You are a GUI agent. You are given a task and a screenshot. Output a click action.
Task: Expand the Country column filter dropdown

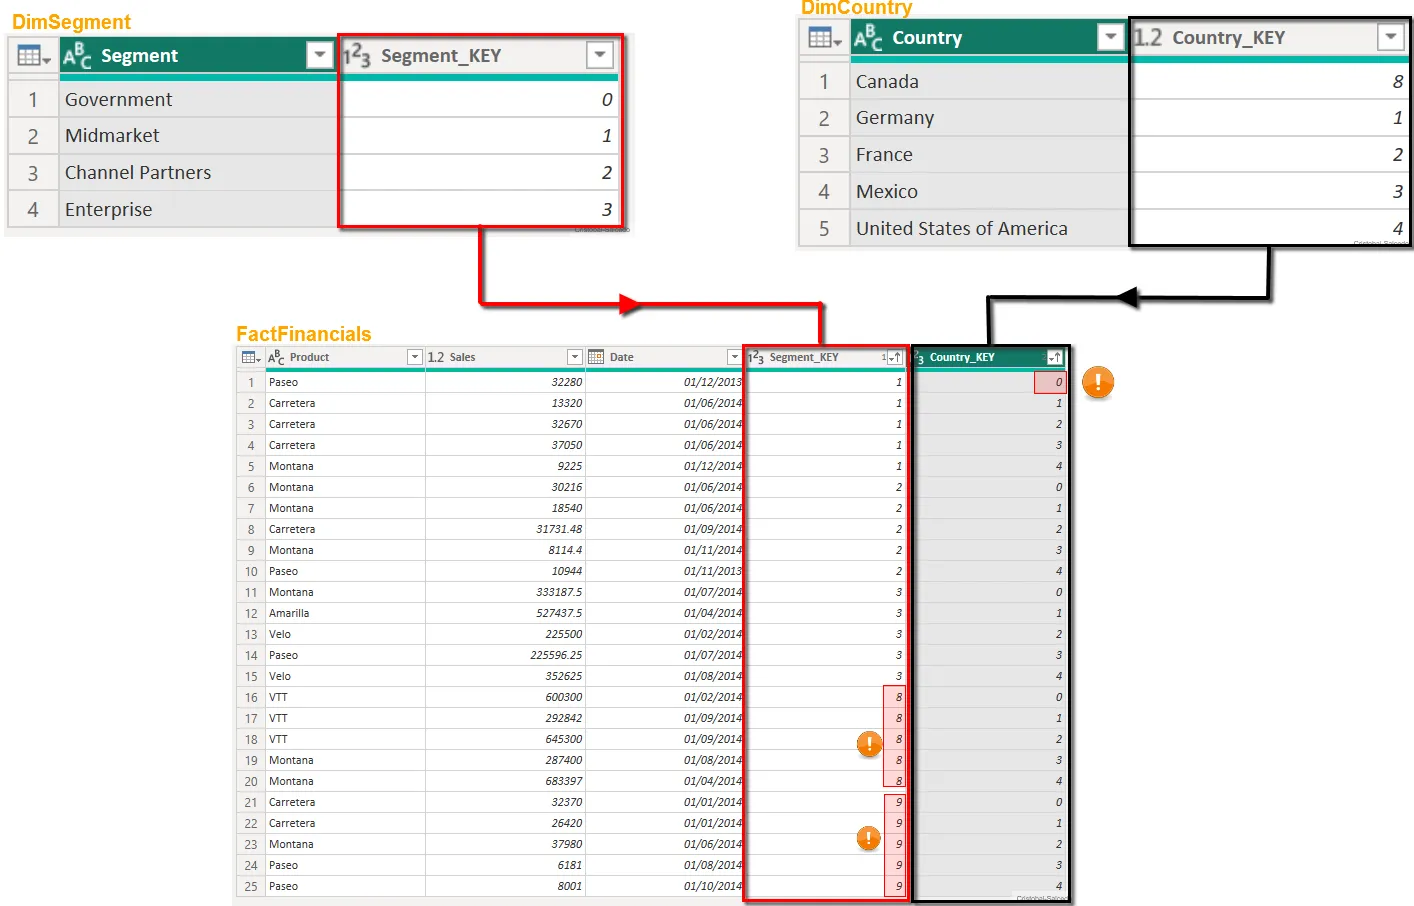pos(1109,37)
